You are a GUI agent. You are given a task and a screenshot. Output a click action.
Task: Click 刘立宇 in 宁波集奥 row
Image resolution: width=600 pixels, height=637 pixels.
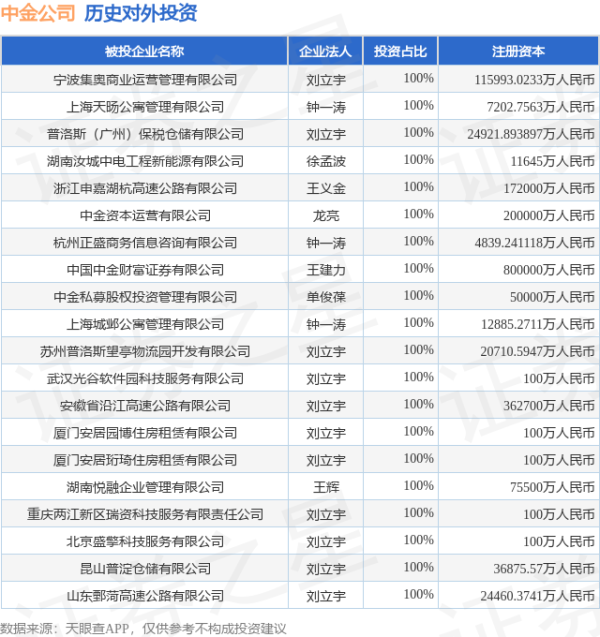[x=326, y=80]
